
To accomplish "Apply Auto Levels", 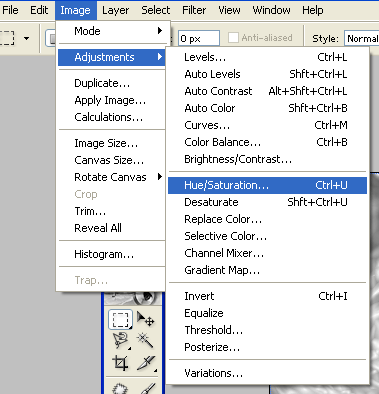I will pyautogui.click(x=267, y=74).
